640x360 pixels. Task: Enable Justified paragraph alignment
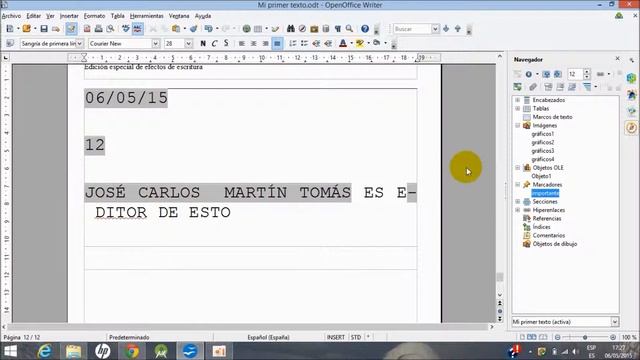277,43
